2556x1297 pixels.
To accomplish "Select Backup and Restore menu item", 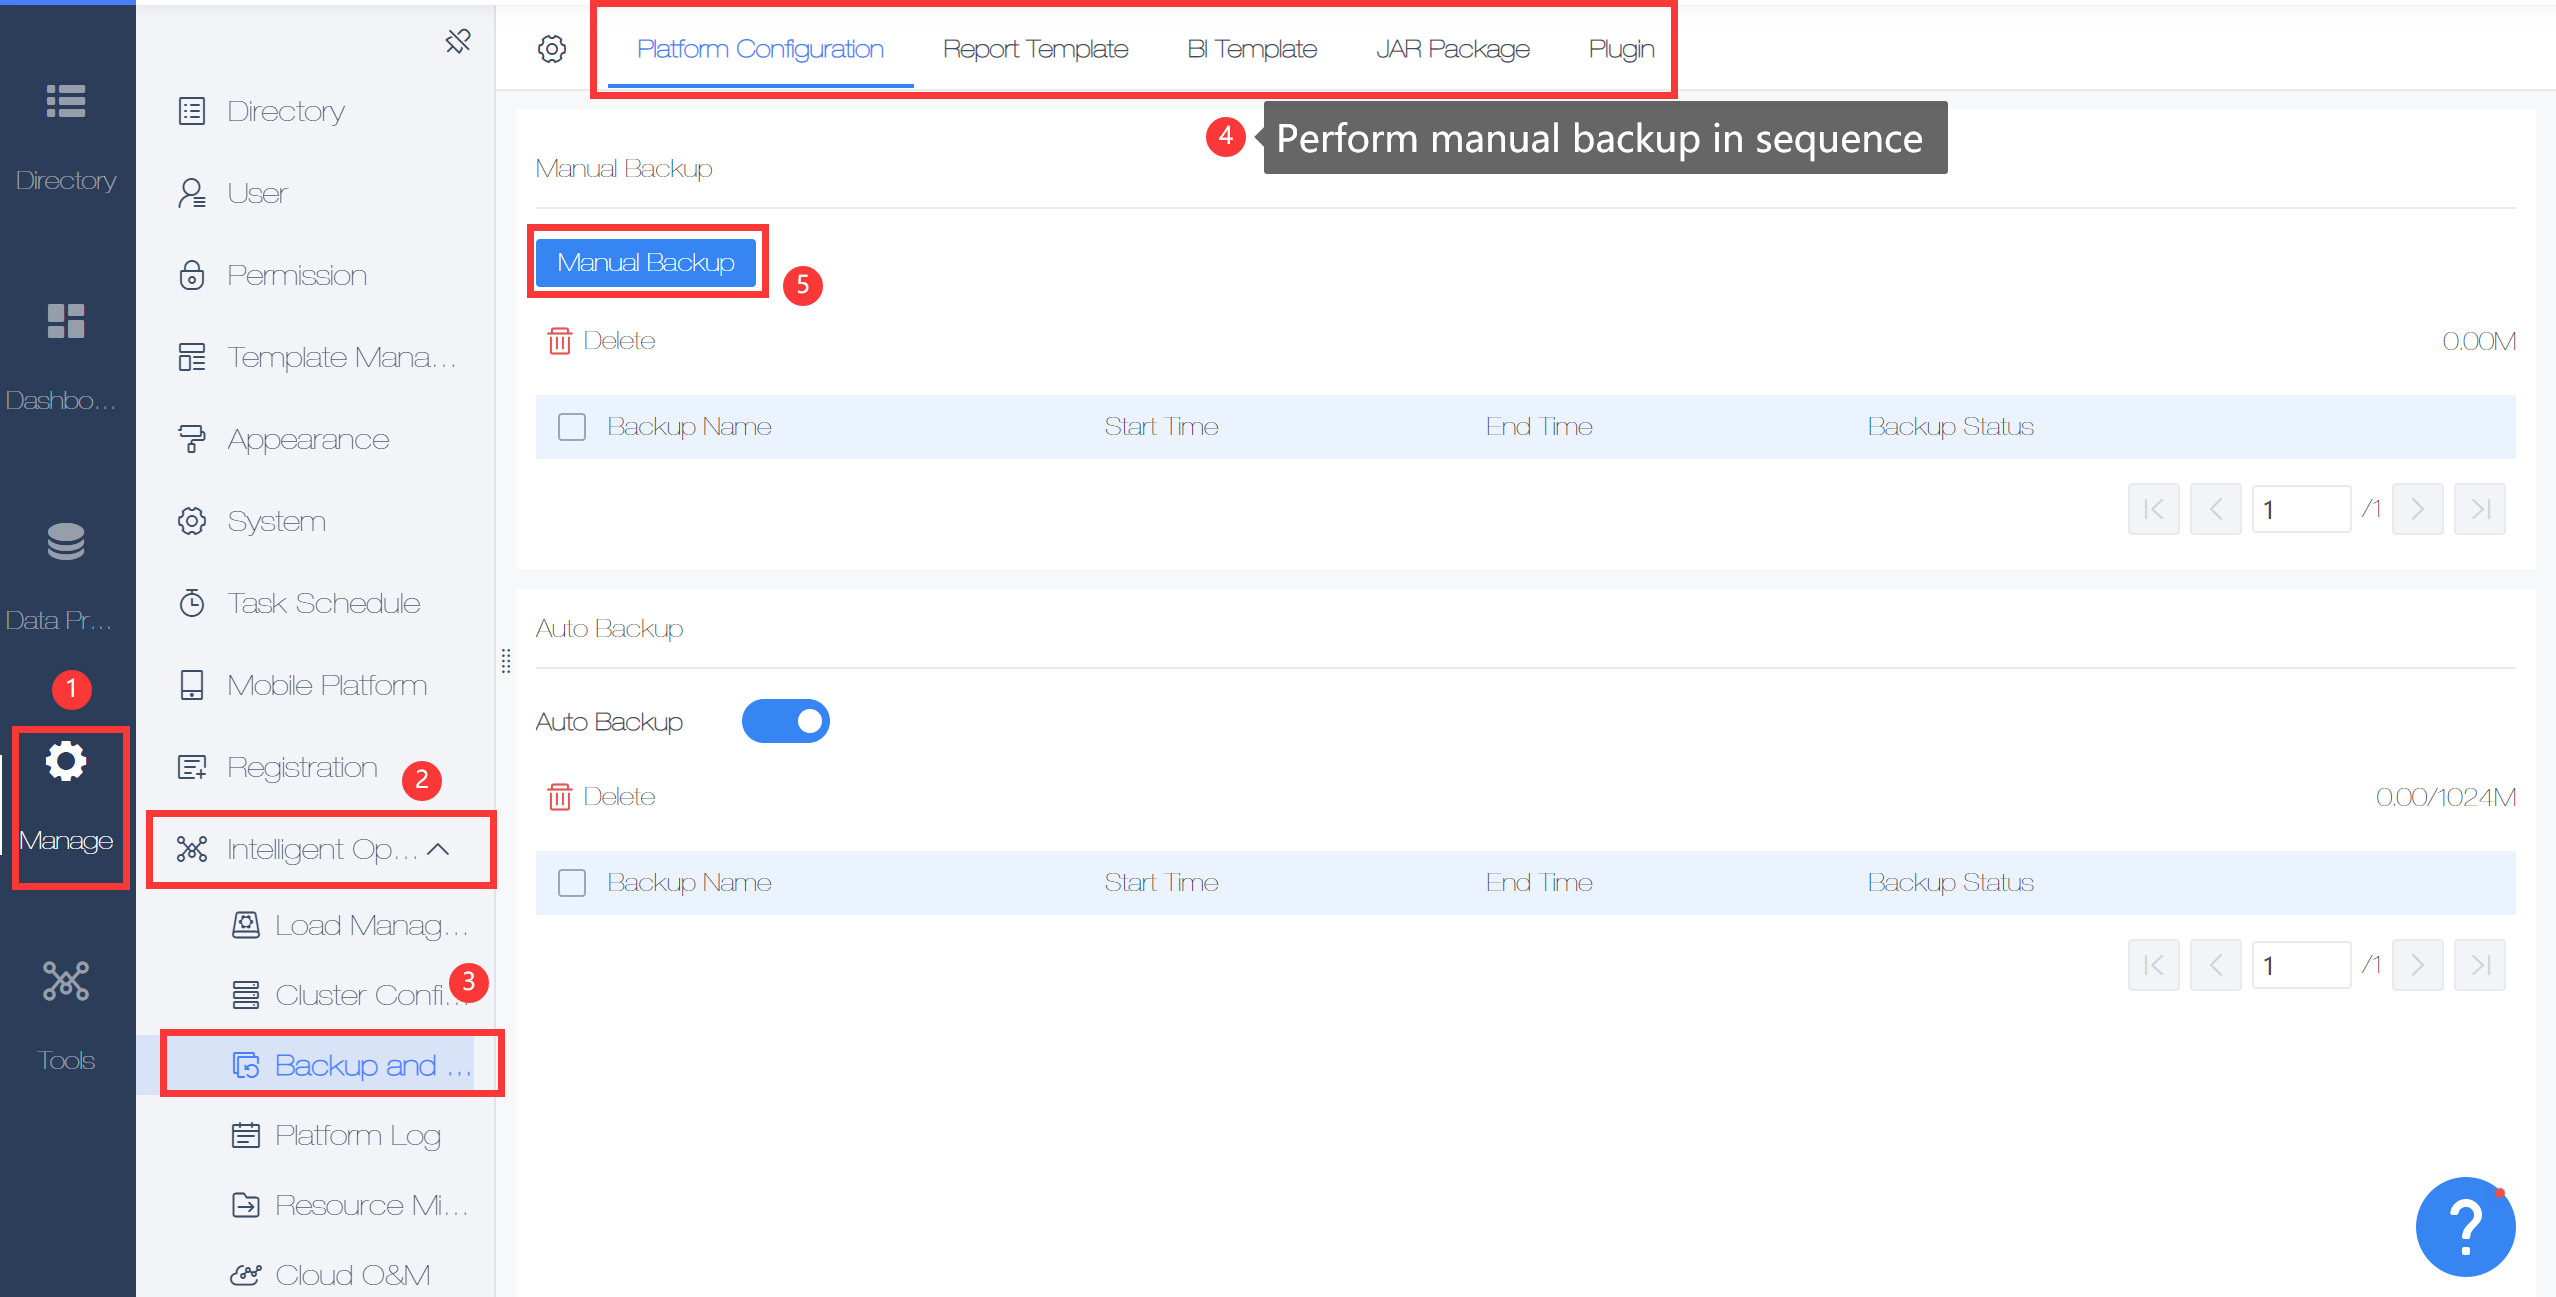I will click(318, 1065).
